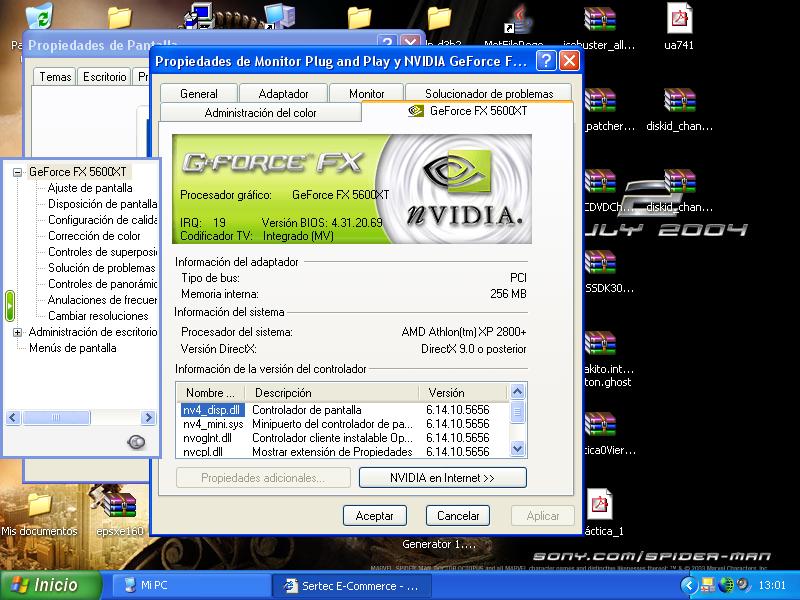Select the ticaOVier archive desktop icon
800x600 pixels.
[601, 424]
